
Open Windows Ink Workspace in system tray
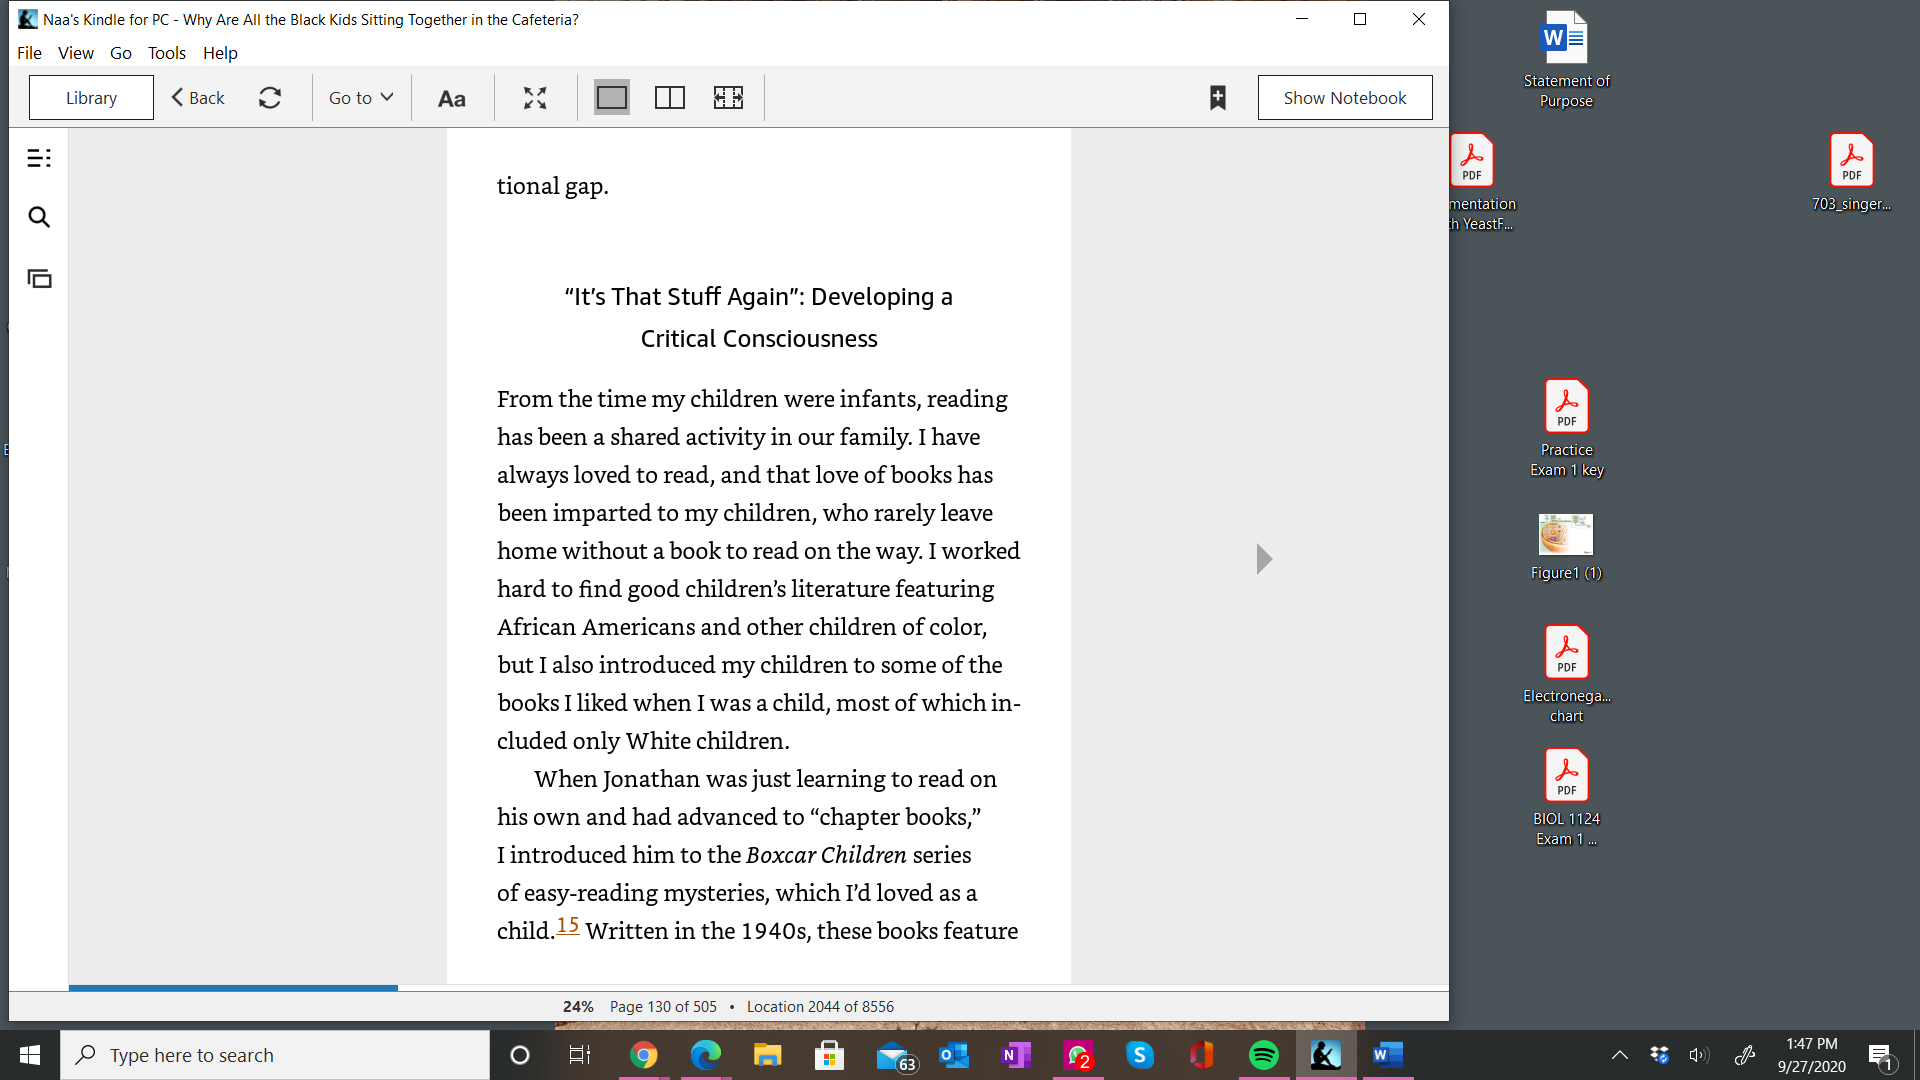(x=1745, y=1055)
